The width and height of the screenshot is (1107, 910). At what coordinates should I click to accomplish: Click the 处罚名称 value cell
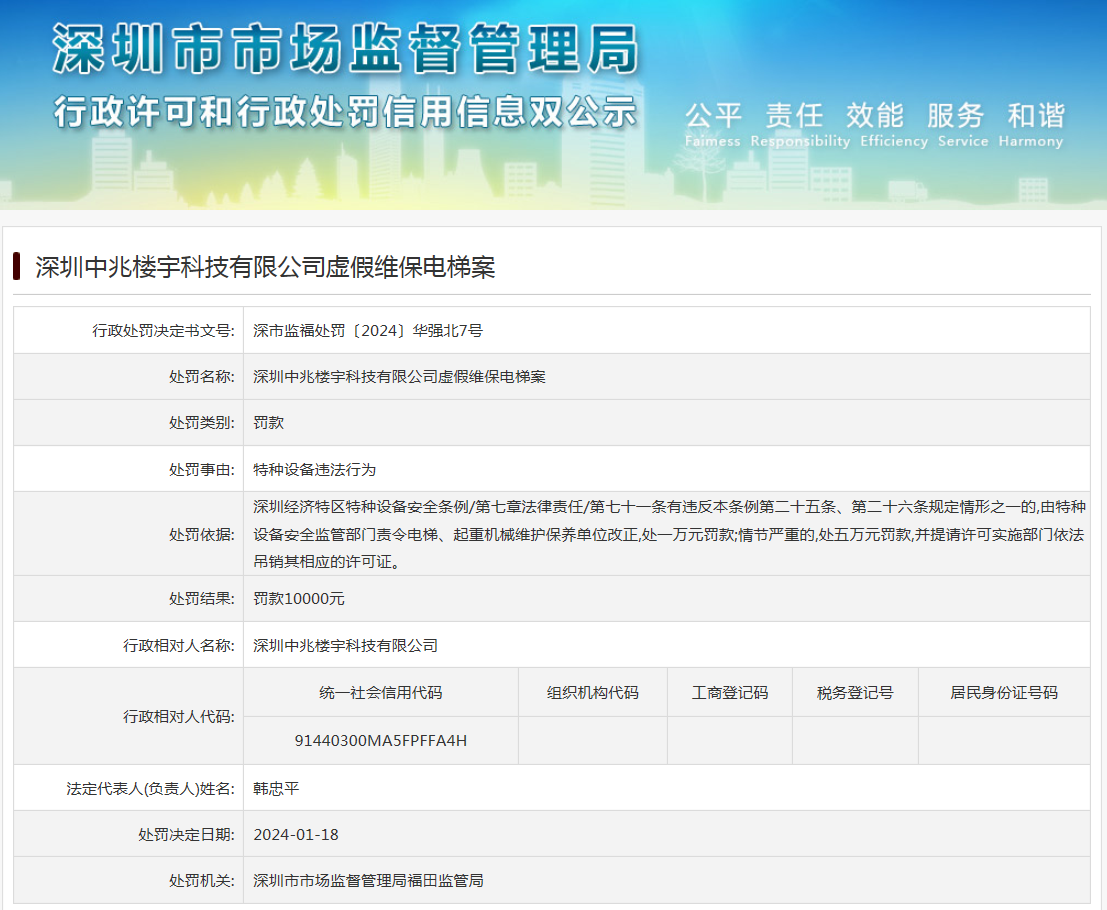click(399, 377)
